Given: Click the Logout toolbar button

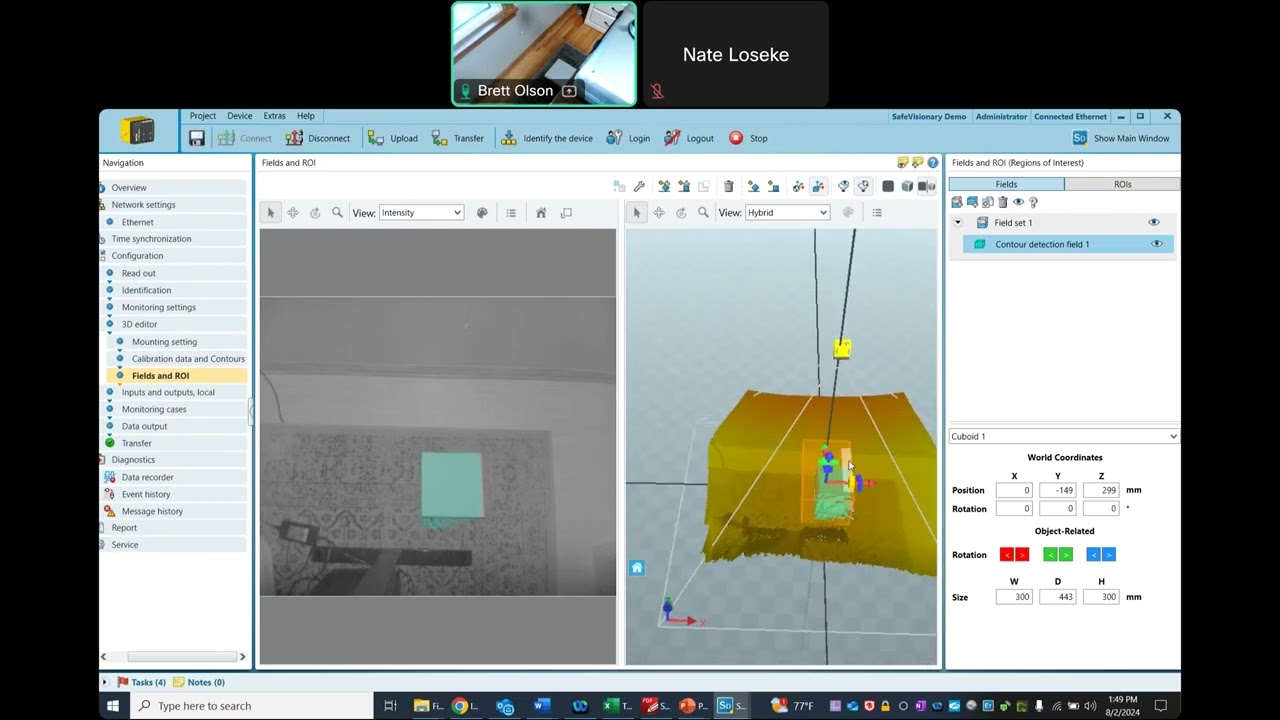Looking at the screenshot, I should point(689,138).
